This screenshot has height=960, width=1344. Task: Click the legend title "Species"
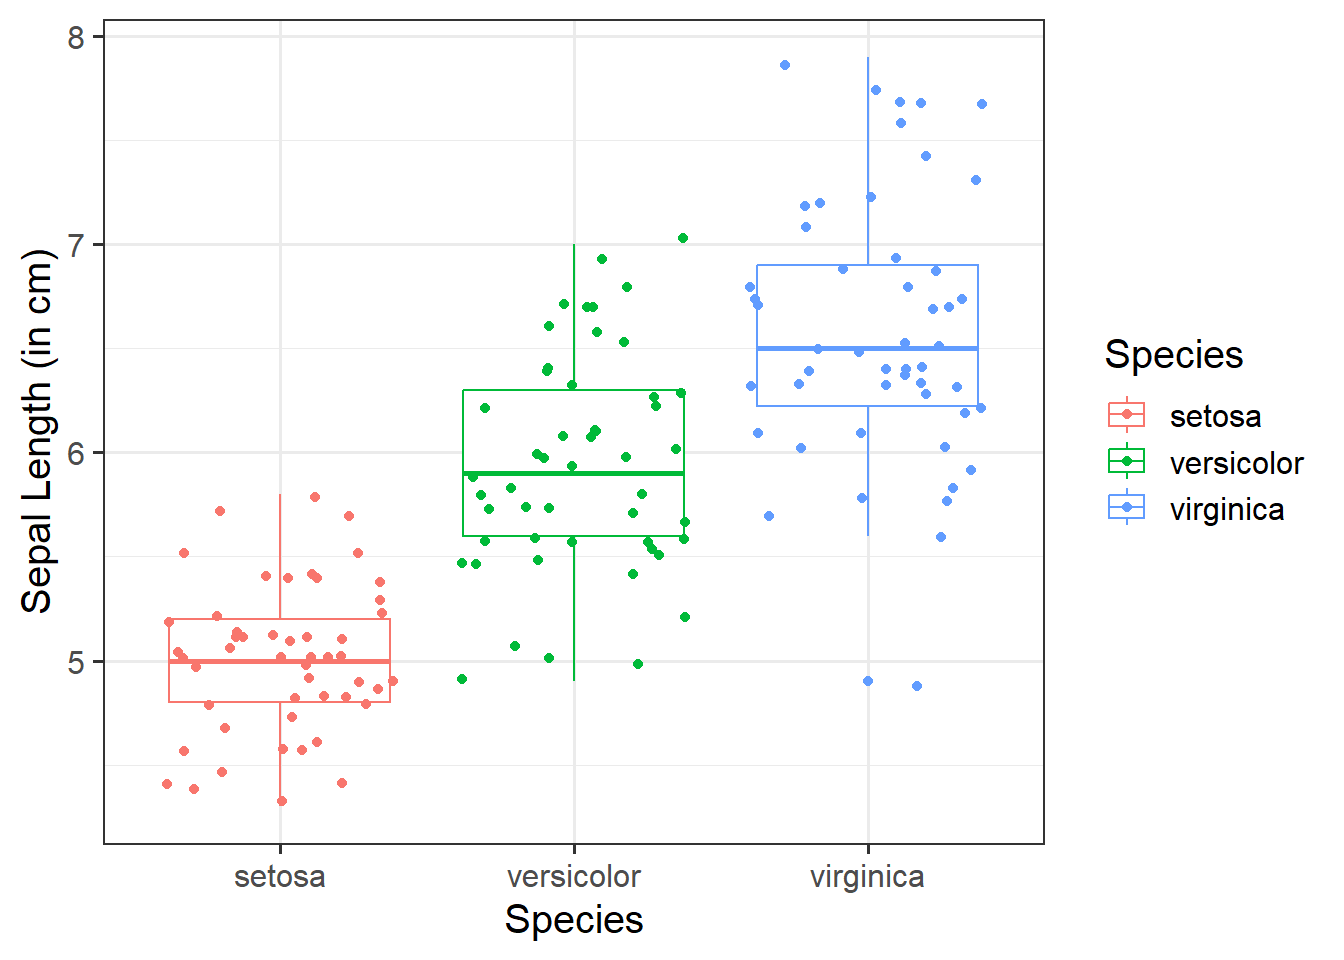tap(1174, 355)
